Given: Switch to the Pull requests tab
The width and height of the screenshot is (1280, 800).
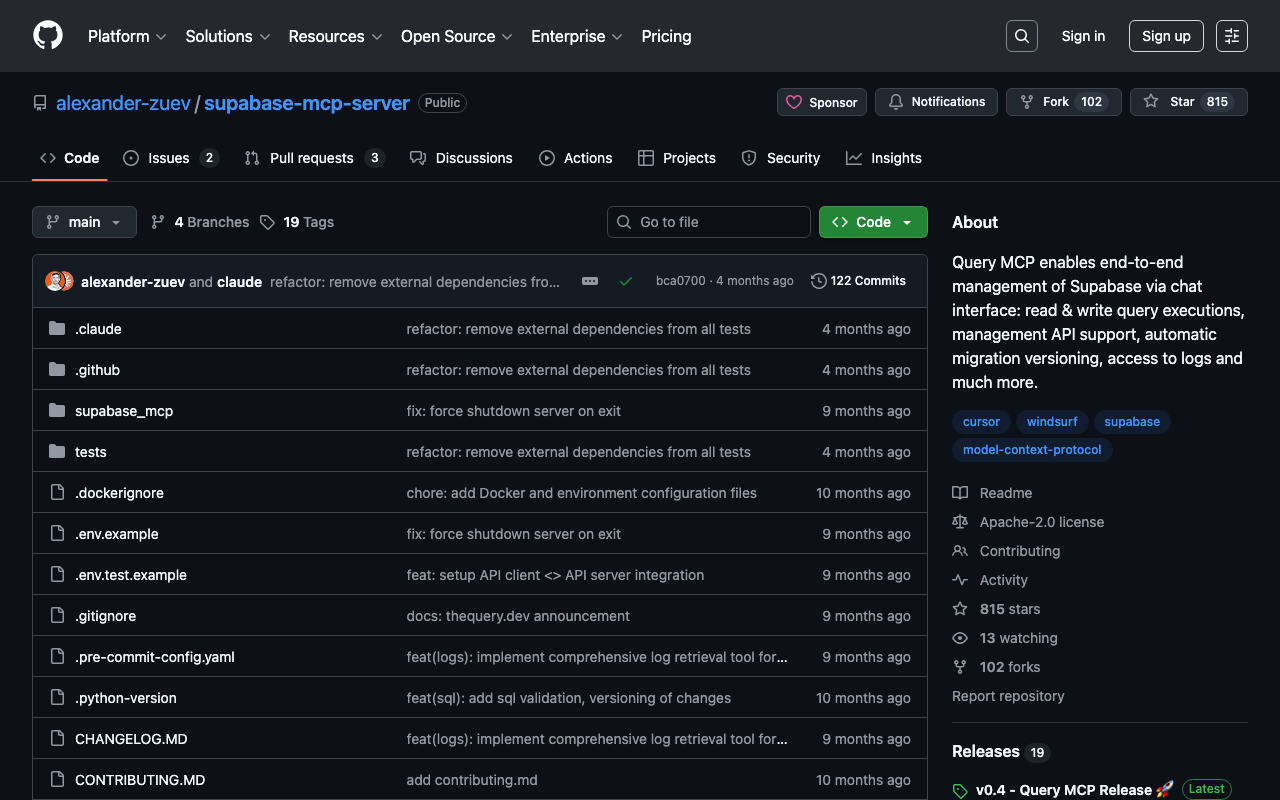Looking at the screenshot, I should tap(311, 158).
